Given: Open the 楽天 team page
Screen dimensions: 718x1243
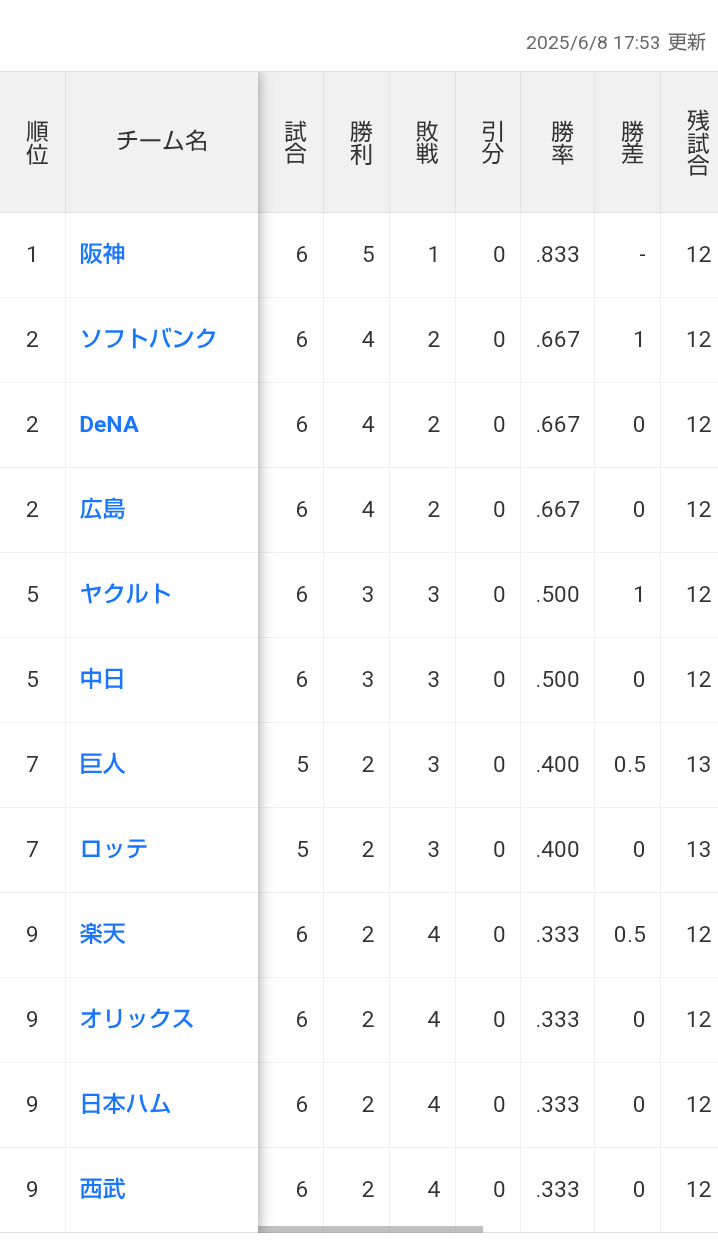Looking at the screenshot, I should 102,934.
